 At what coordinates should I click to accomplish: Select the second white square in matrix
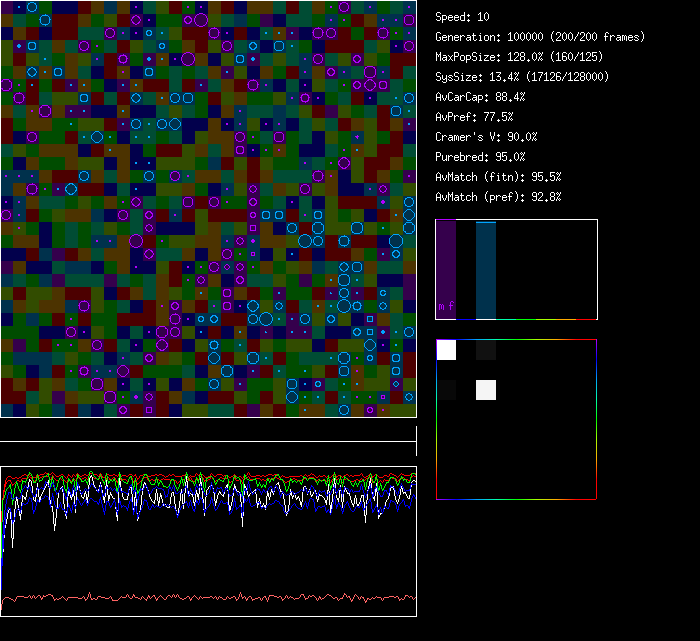point(485,390)
